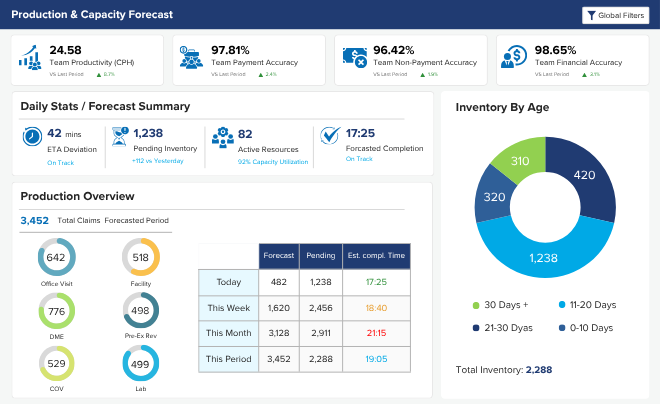The height and width of the screenshot is (404, 660).
Task: Click the 2,456 pending cell
Action: [x=321, y=308]
